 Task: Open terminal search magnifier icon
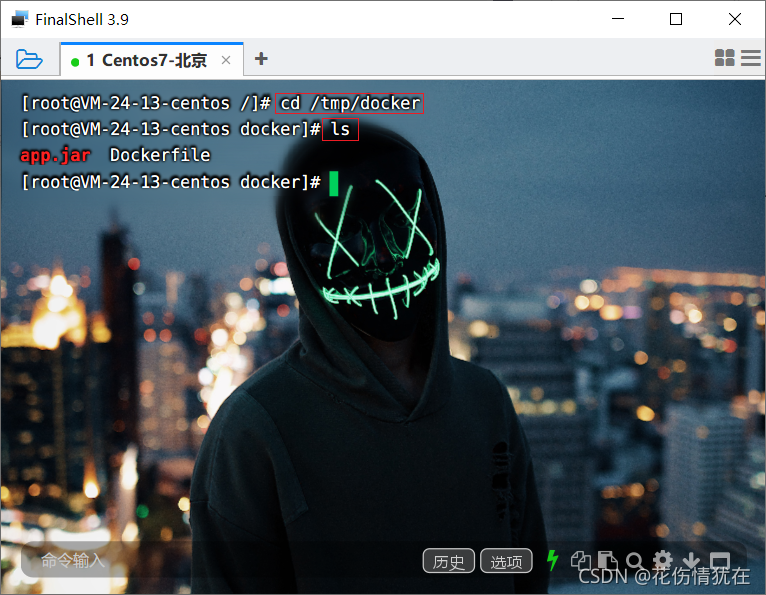(x=635, y=561)
